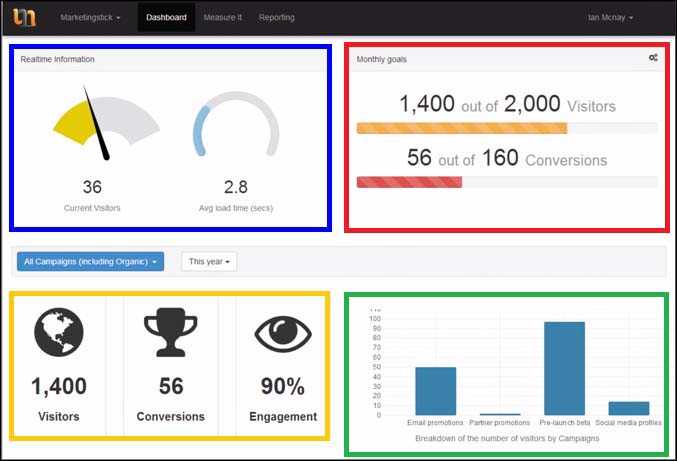Open the Ian Mcnay user menu
Image resolution: width=677 pixels, height=461 pixels.
tap(610, 18)
